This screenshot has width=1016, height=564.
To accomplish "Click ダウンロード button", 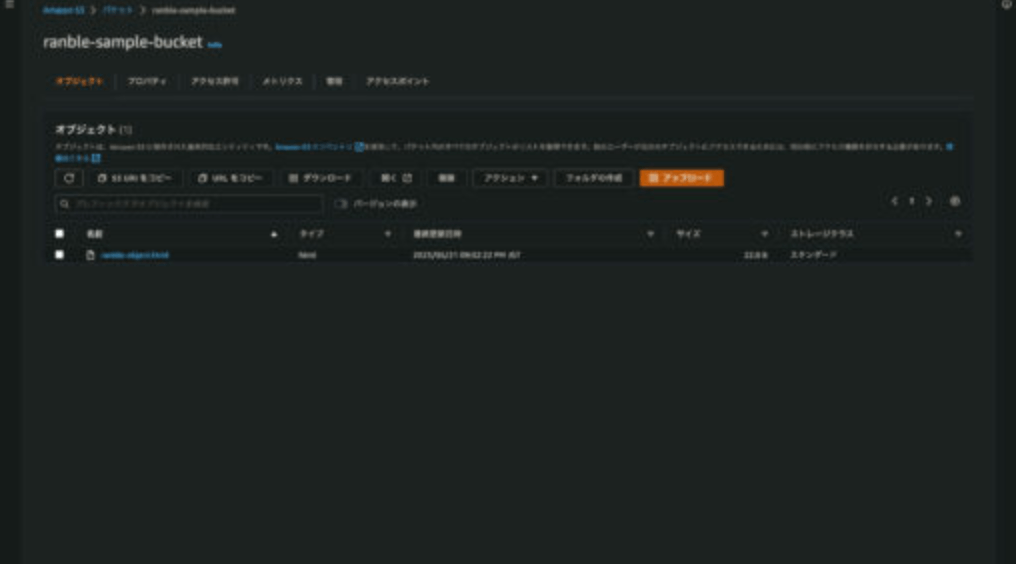I will click(x=320, y=178).
